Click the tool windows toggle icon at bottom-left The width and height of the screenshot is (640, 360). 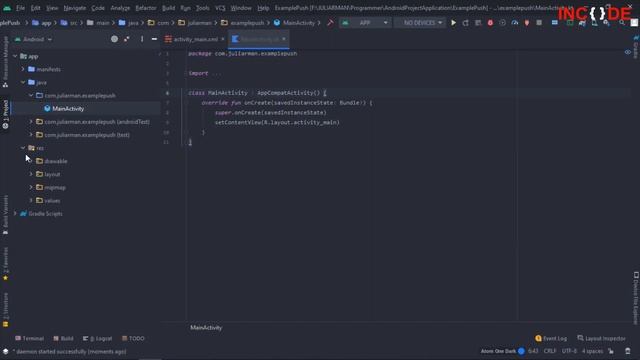pos(5,351)
